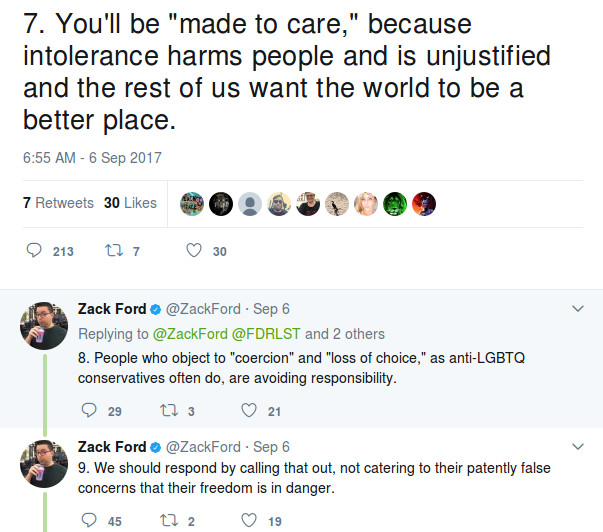Like tweet 9 with 19 likes
This screenshot has width=603, height=532.
tap(249, 520)
